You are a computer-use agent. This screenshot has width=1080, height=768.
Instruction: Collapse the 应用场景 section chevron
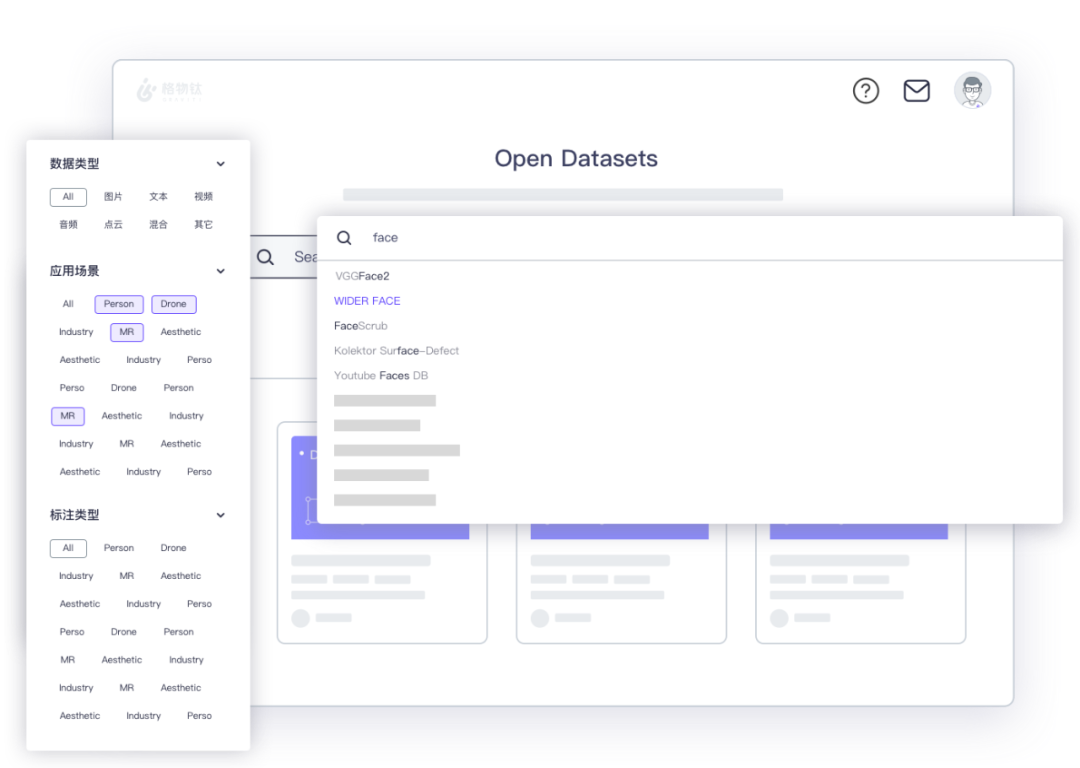[x=221, y=271]
